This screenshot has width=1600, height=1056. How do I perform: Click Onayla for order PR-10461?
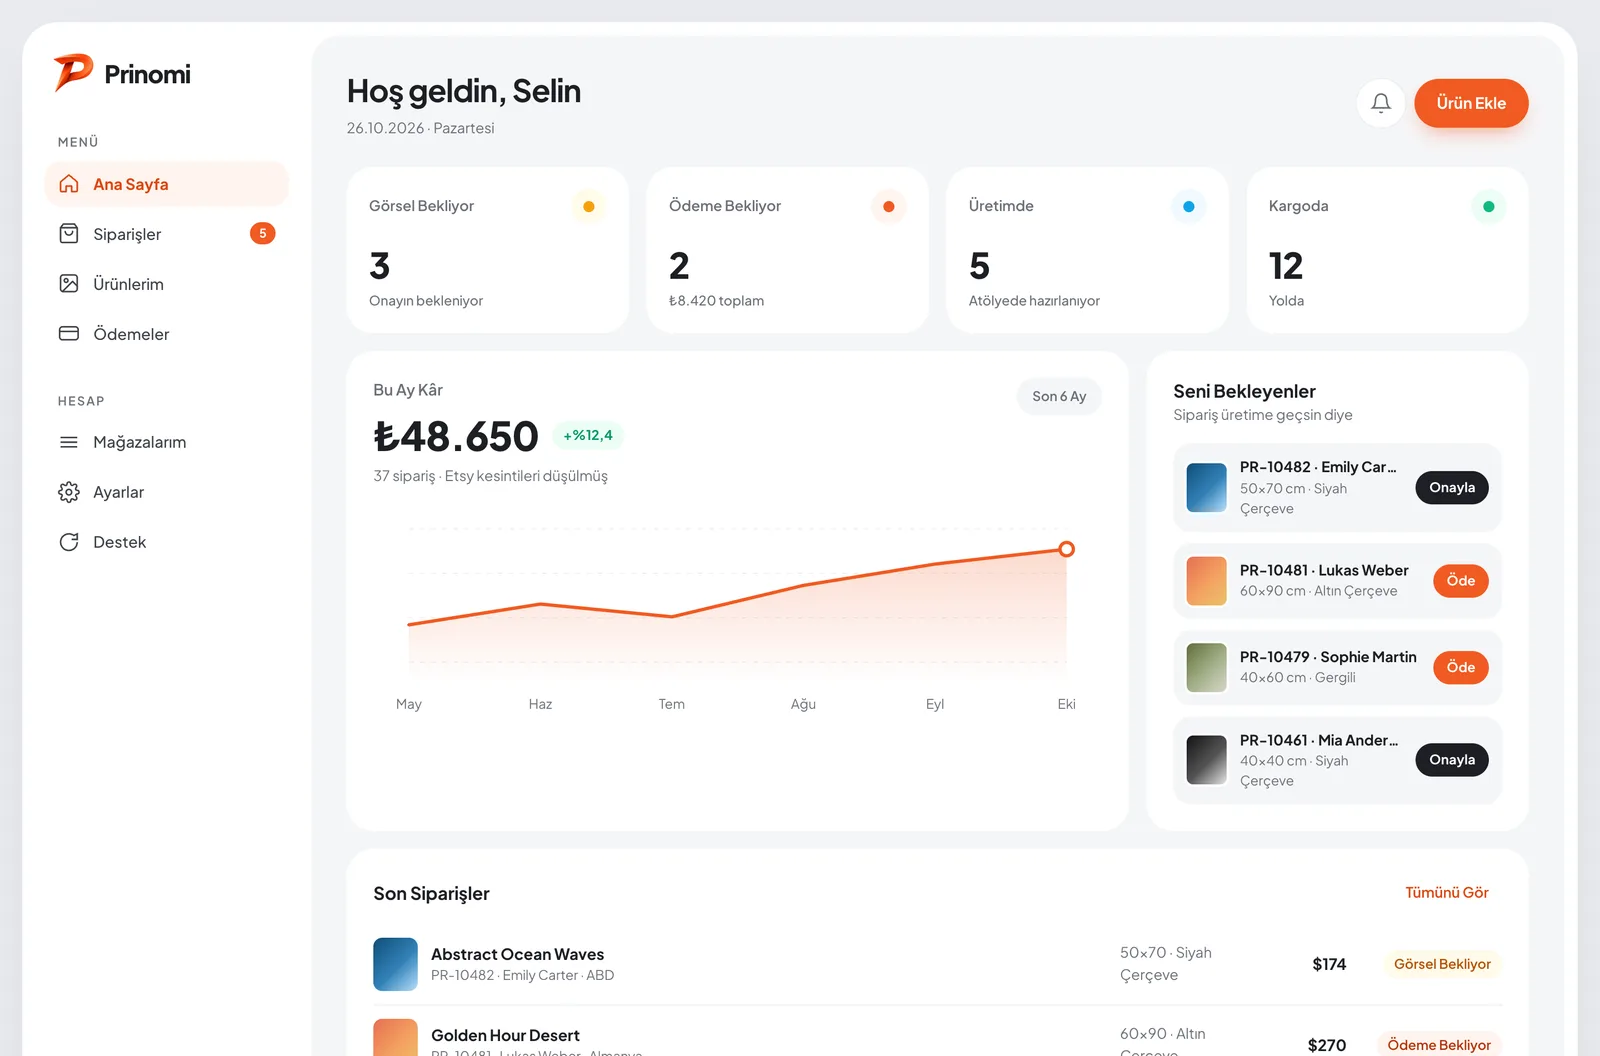(x=1452, y=760)
